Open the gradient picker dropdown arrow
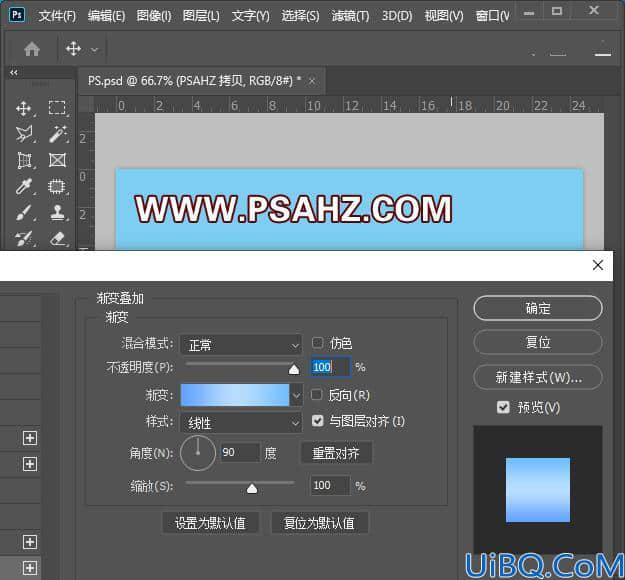The height and width of the screenshot is (580, 625). [296, 395]
